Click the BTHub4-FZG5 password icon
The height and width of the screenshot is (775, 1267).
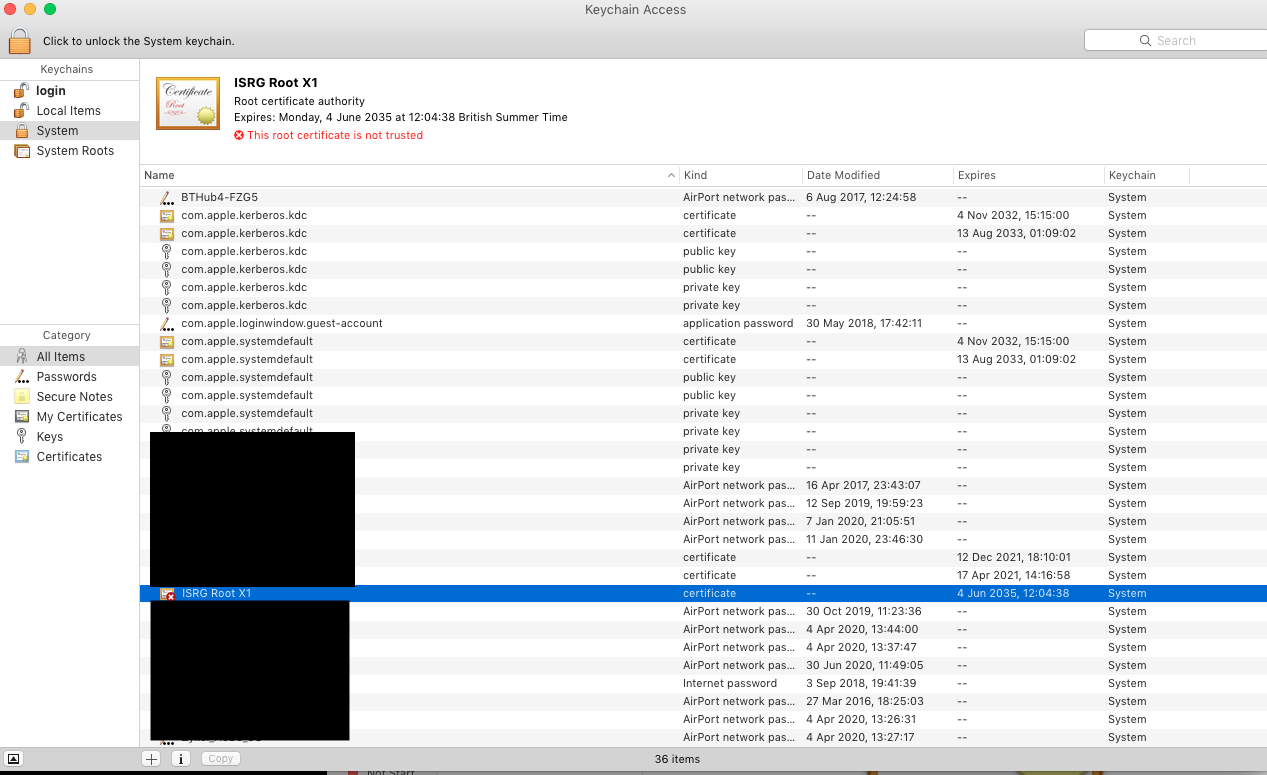pyautogui.click(x=167, y=198)
